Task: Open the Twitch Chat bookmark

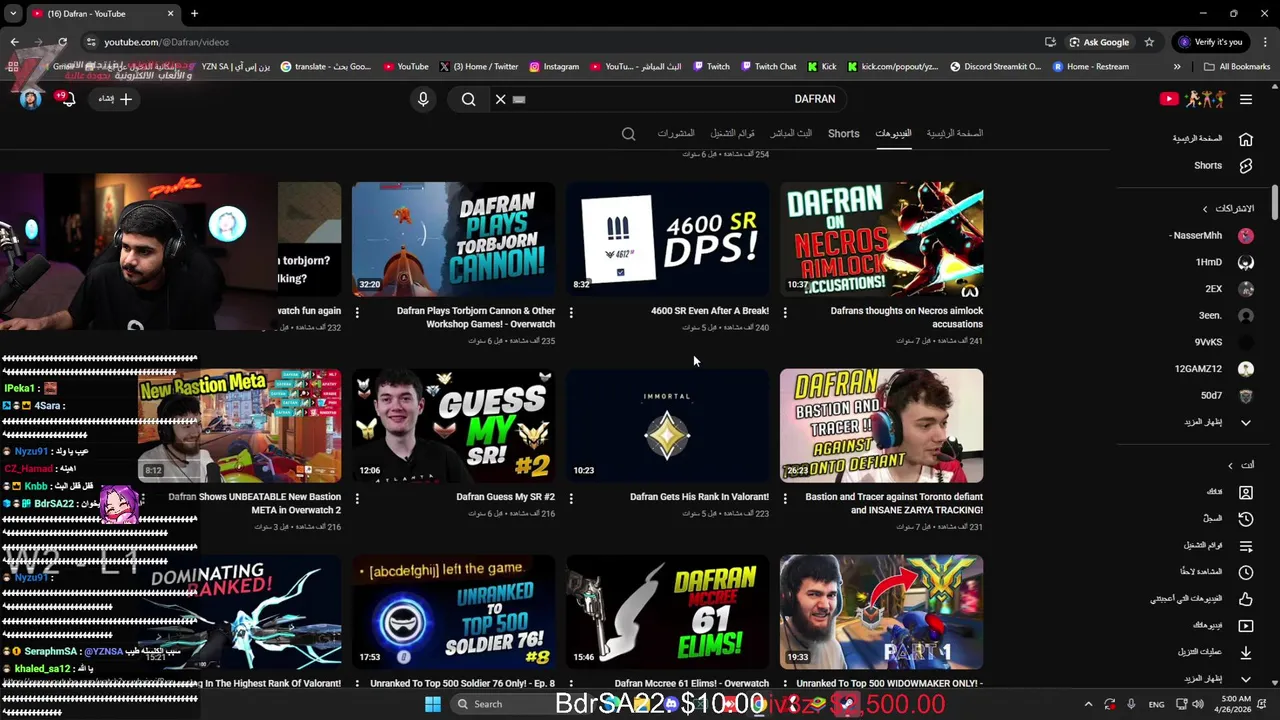Action: (x=768, y=67)
